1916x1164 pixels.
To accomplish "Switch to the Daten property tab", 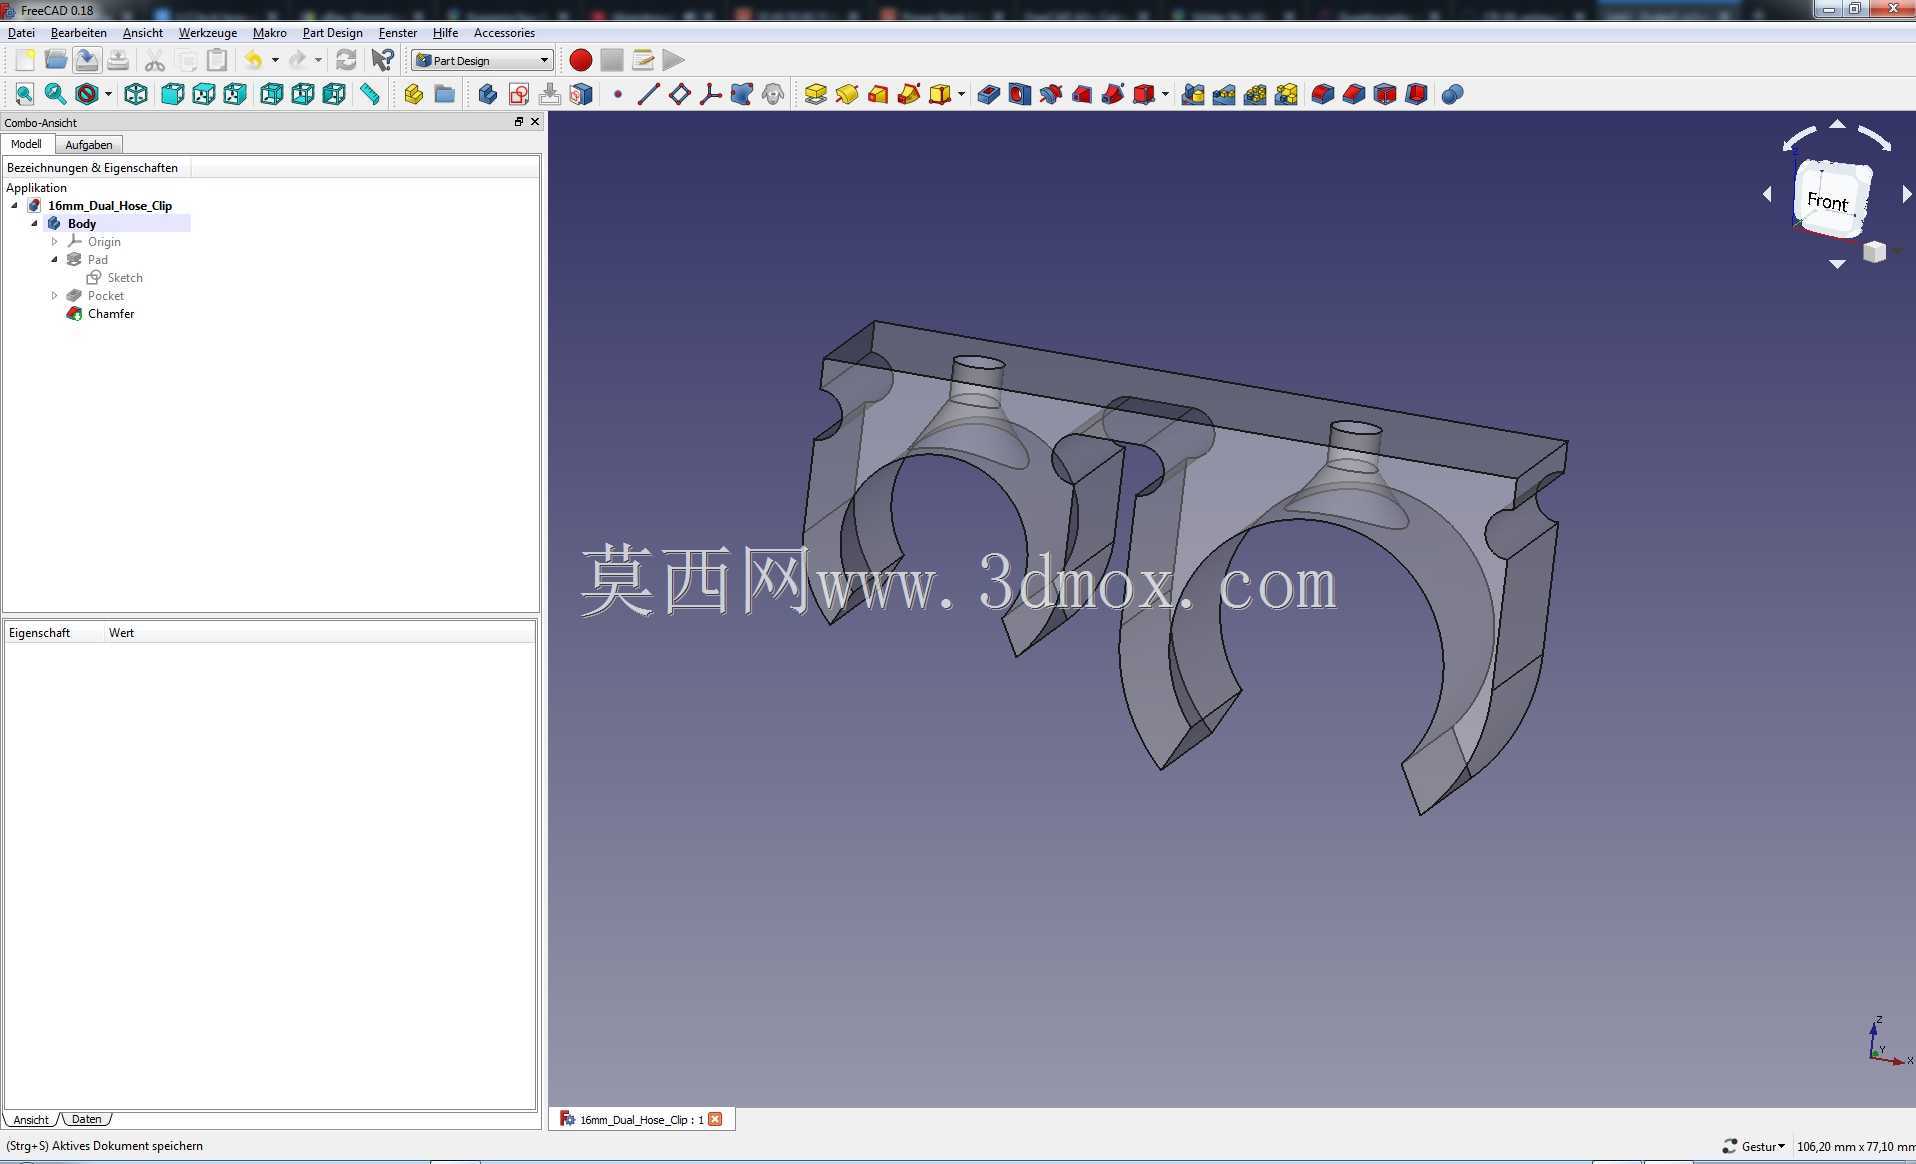I will click(86, 1119).
